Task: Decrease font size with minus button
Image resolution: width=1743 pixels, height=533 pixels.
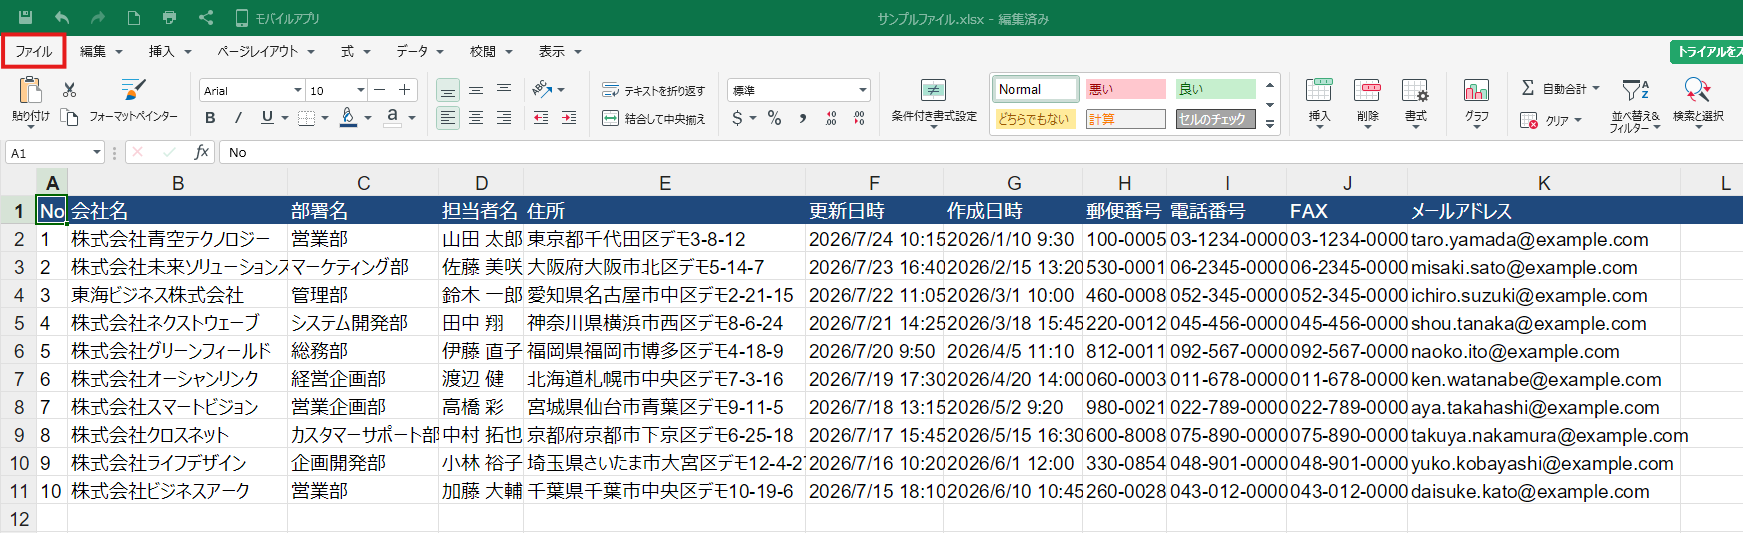Action: [x=380, y=90]
